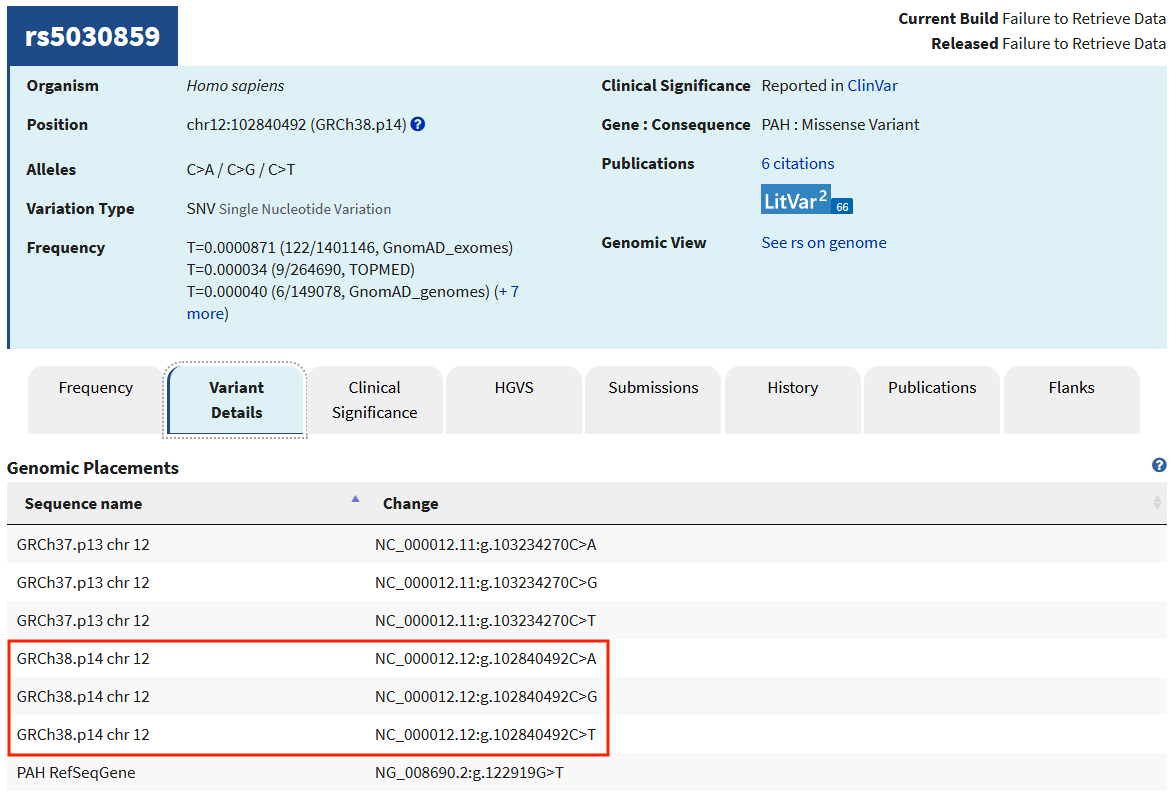Click the Genomic Placements help icon
1175x794 pixels.
tap(1159, 465)
